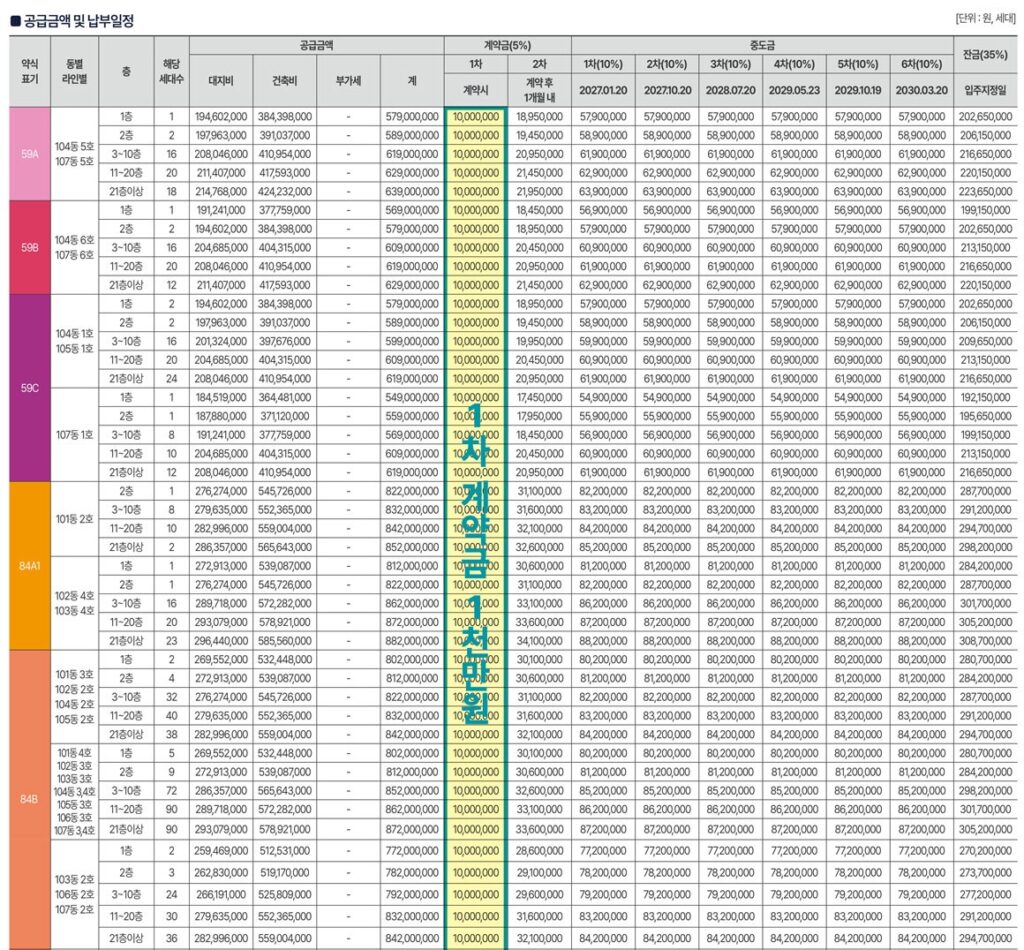Click the total price 559,000,000
The height and width of the screenshot is (950, 1024).
tap(412, 416)
